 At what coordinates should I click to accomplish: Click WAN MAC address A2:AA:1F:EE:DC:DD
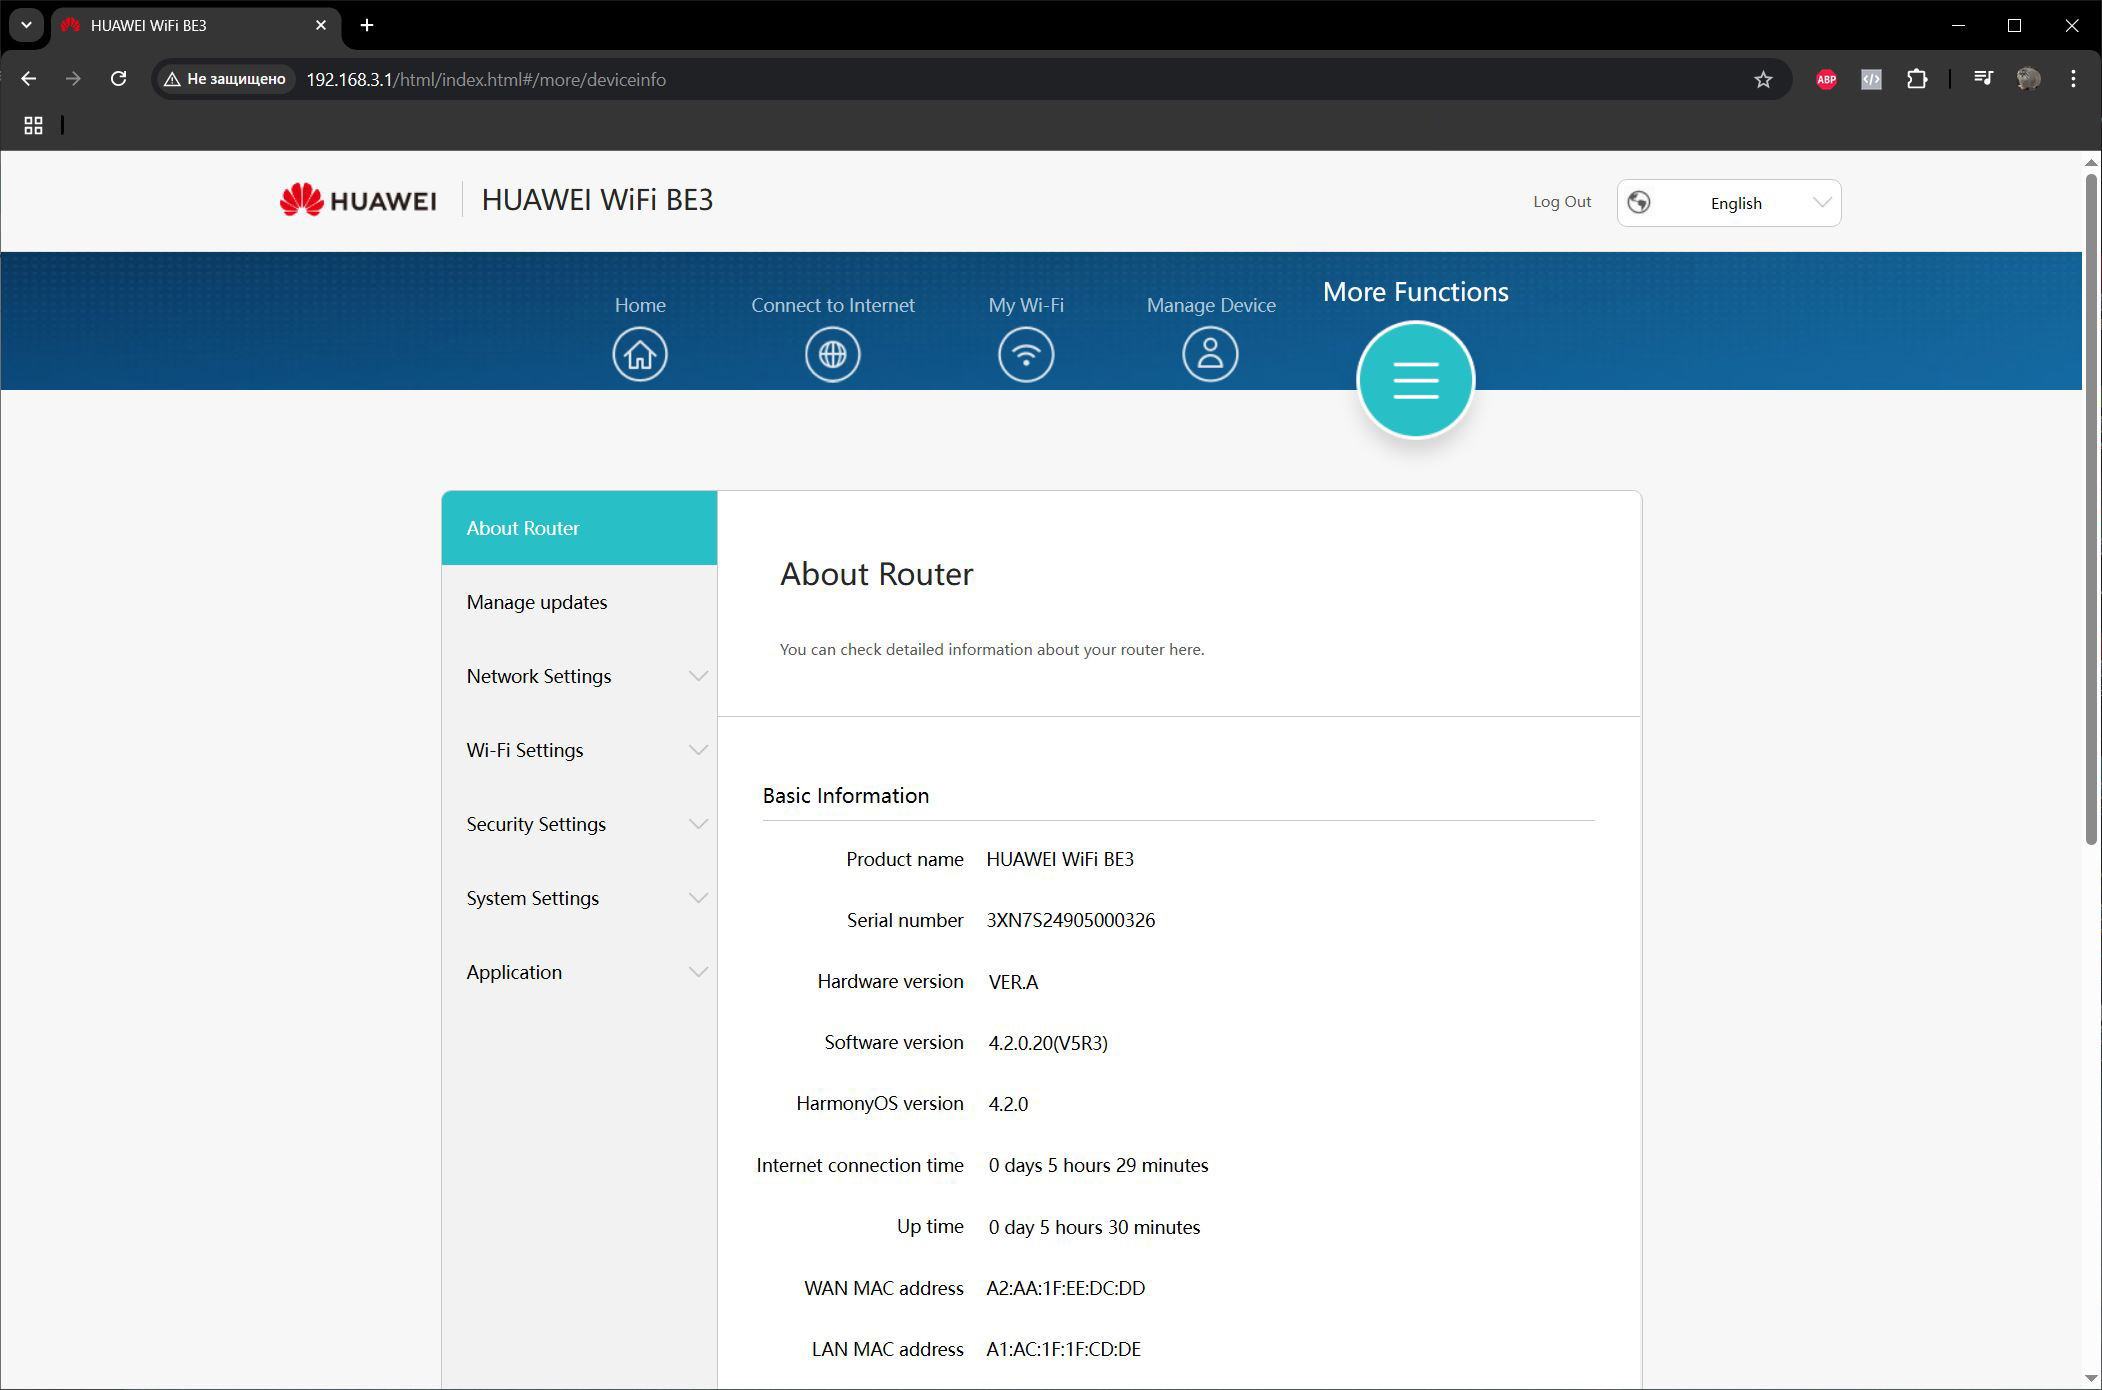(1066, 1288)
